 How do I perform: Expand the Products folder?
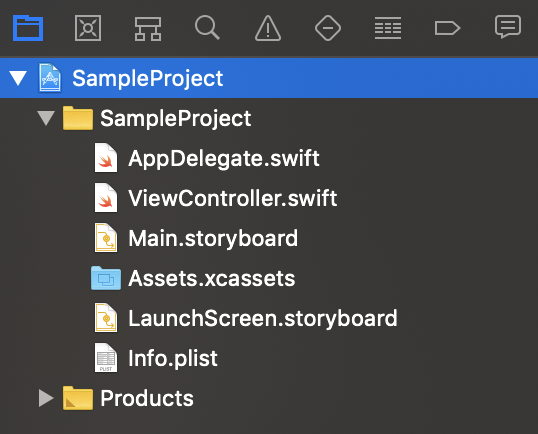click(x=46, y=398)
